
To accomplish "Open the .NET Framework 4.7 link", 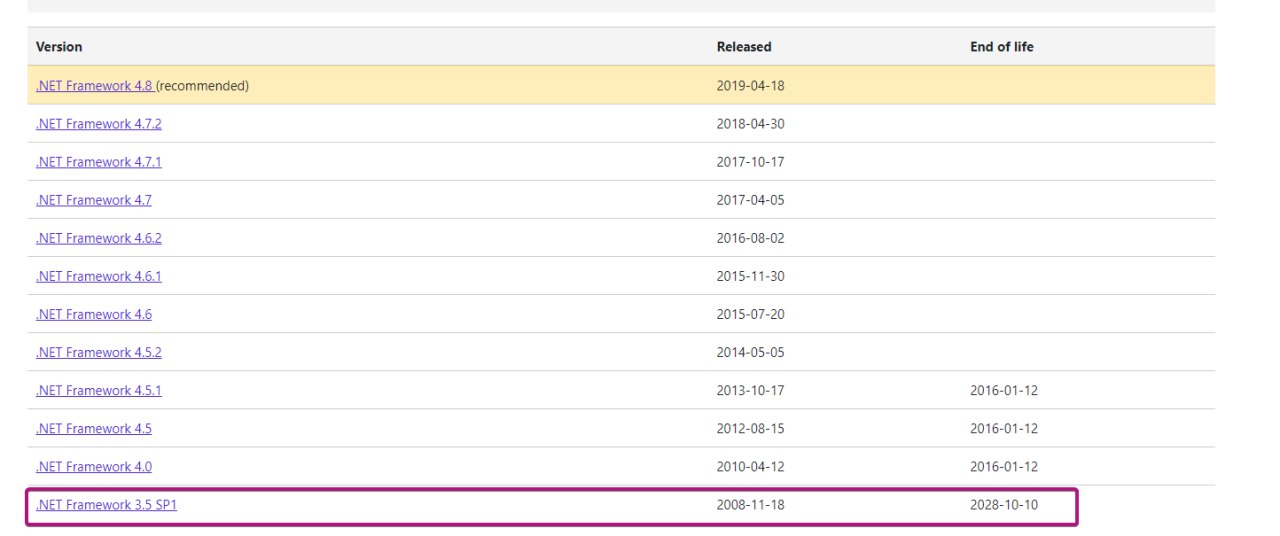I will tap(94, 200).
